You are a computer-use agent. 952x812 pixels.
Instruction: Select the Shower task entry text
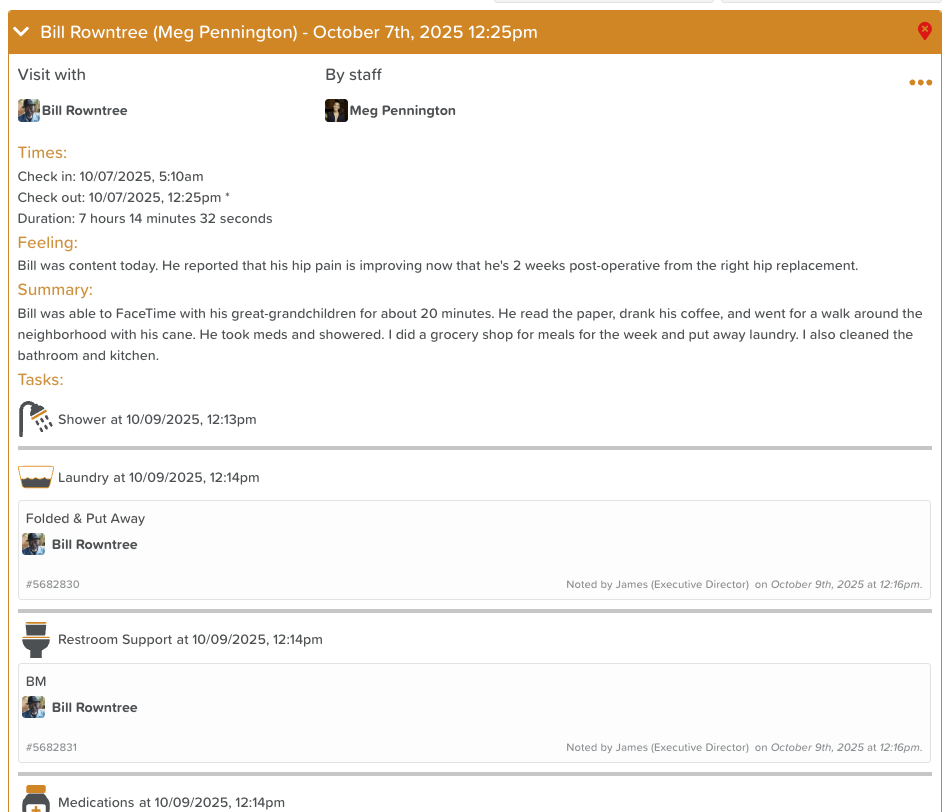pos(157,419)
